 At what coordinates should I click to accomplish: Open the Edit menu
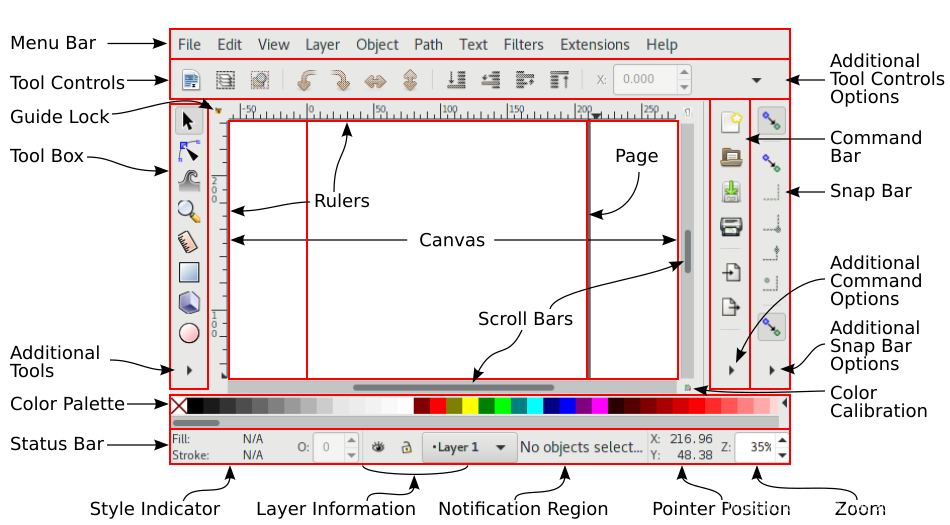pyautogui.click(x=229, y=45)
